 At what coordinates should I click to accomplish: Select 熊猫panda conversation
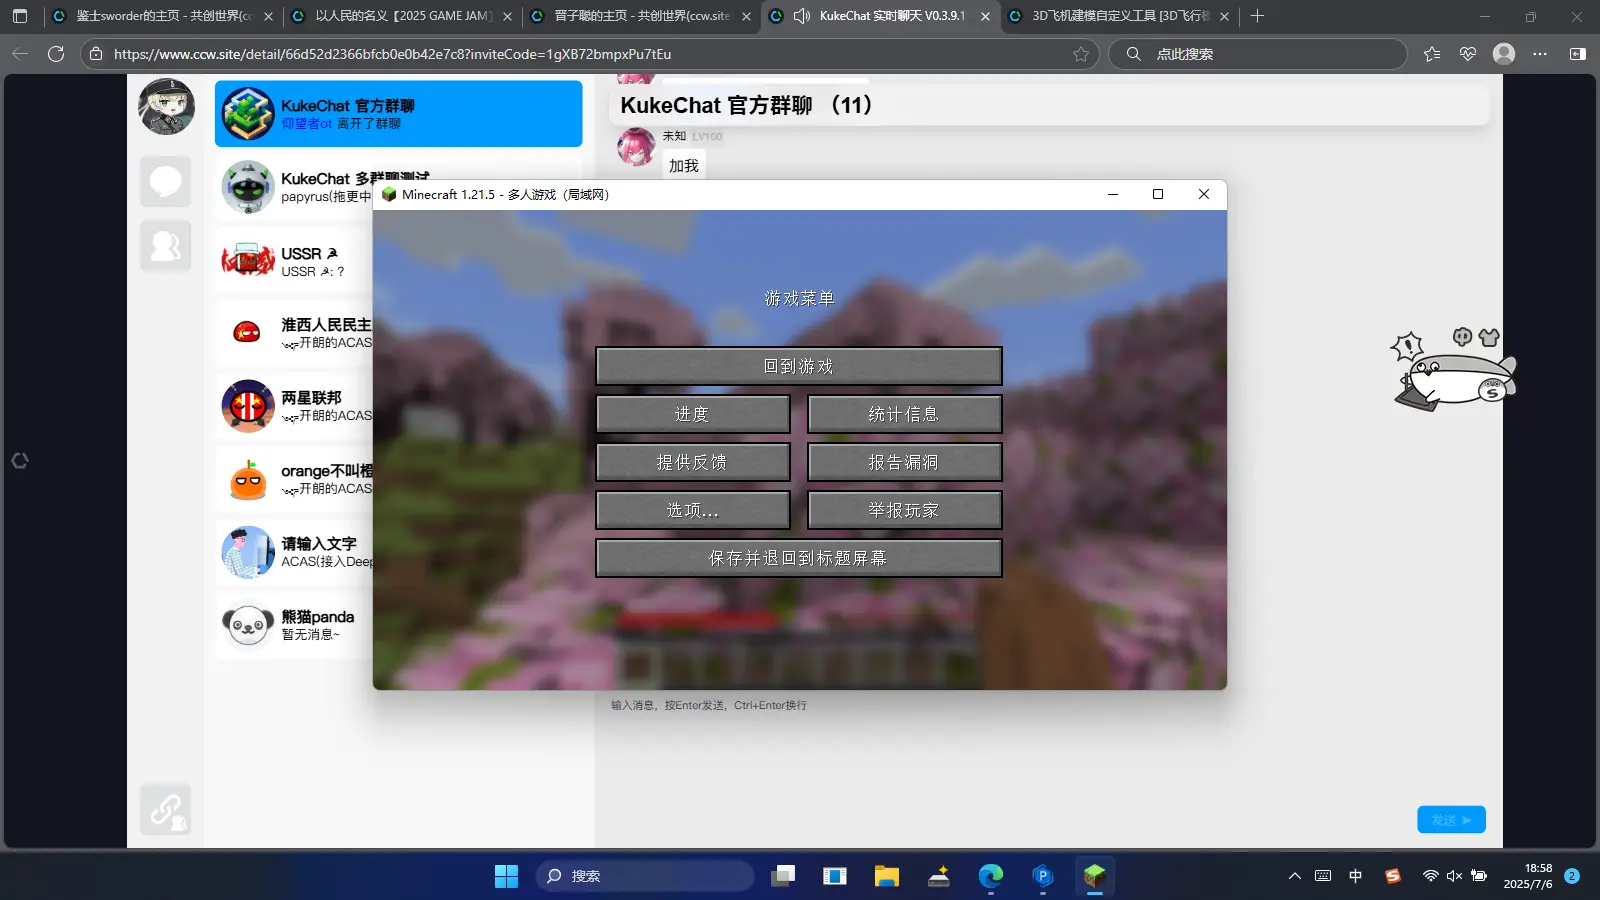tap(294, 625)
